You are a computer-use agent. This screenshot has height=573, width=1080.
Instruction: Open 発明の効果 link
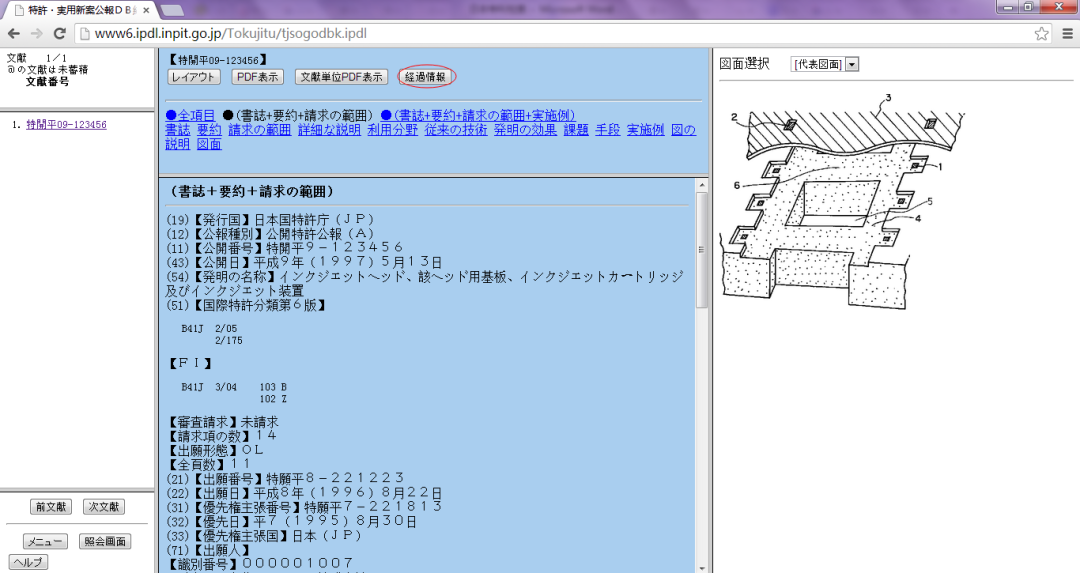[526, 129]
